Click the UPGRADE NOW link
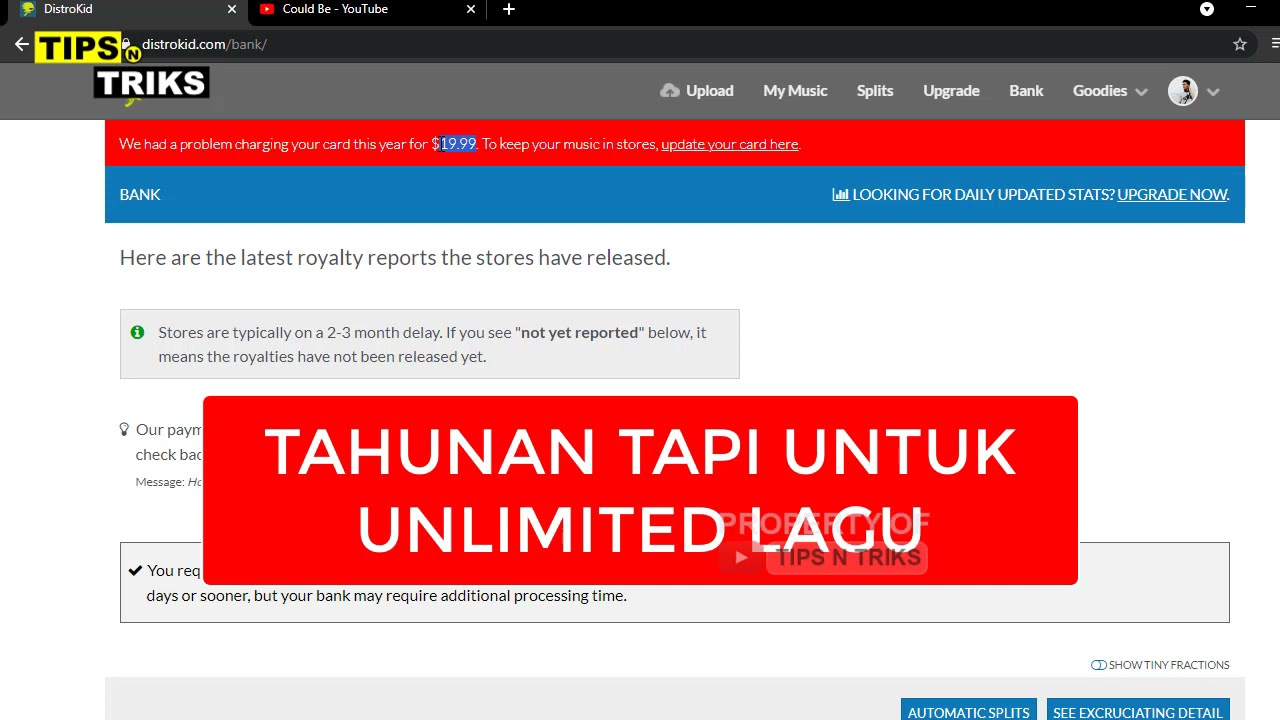This screenshot has width=1280, height=720. pos(1172,195)
